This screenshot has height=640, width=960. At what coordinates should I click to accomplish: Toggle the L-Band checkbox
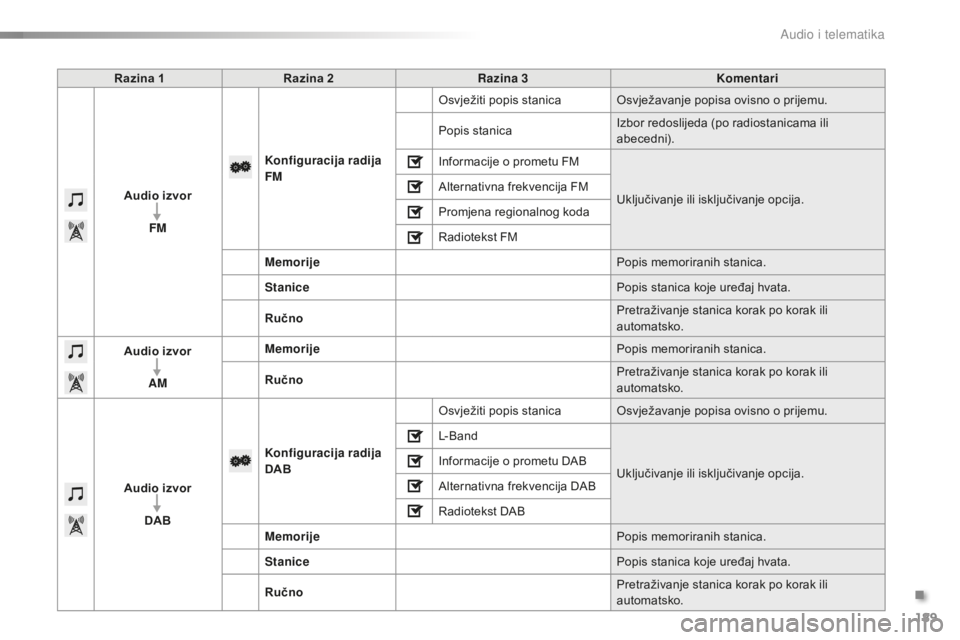414,437
